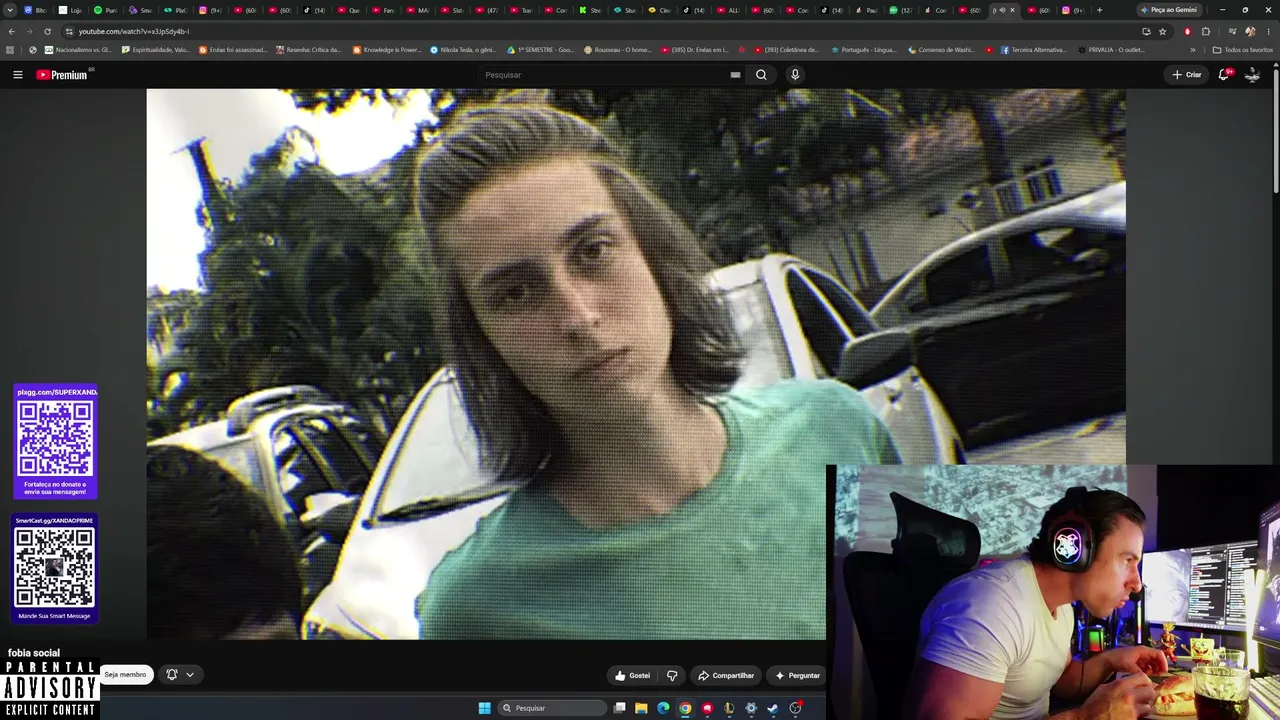Go to the YouTube Premium home logo

pyautogui.click(x=64, y=74)
